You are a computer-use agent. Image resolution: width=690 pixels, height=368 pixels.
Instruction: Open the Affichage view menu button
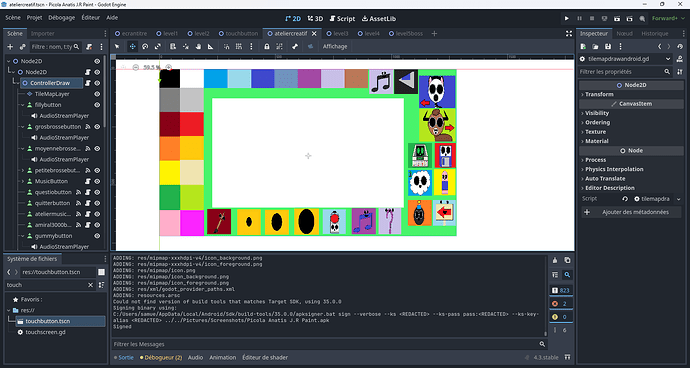tap(335, 46)
